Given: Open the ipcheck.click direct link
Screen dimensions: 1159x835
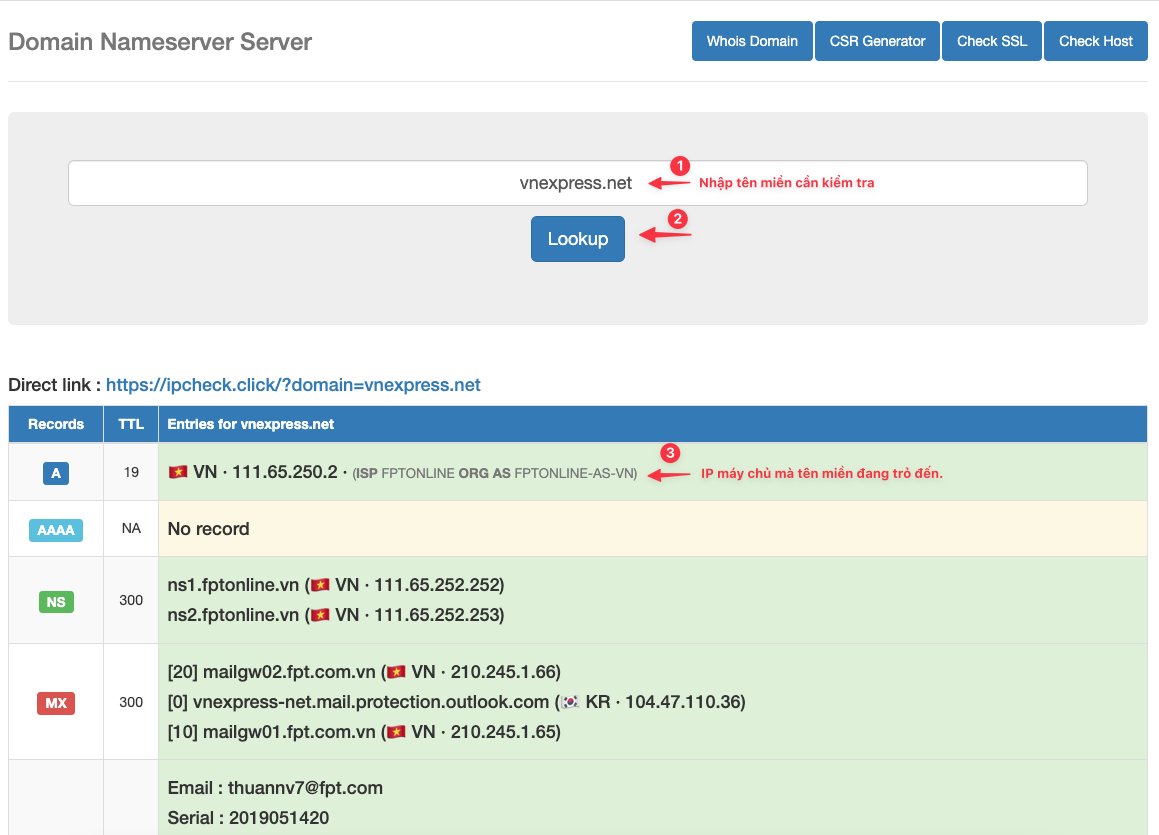Looking at the screenshot, I should (293, 384).
